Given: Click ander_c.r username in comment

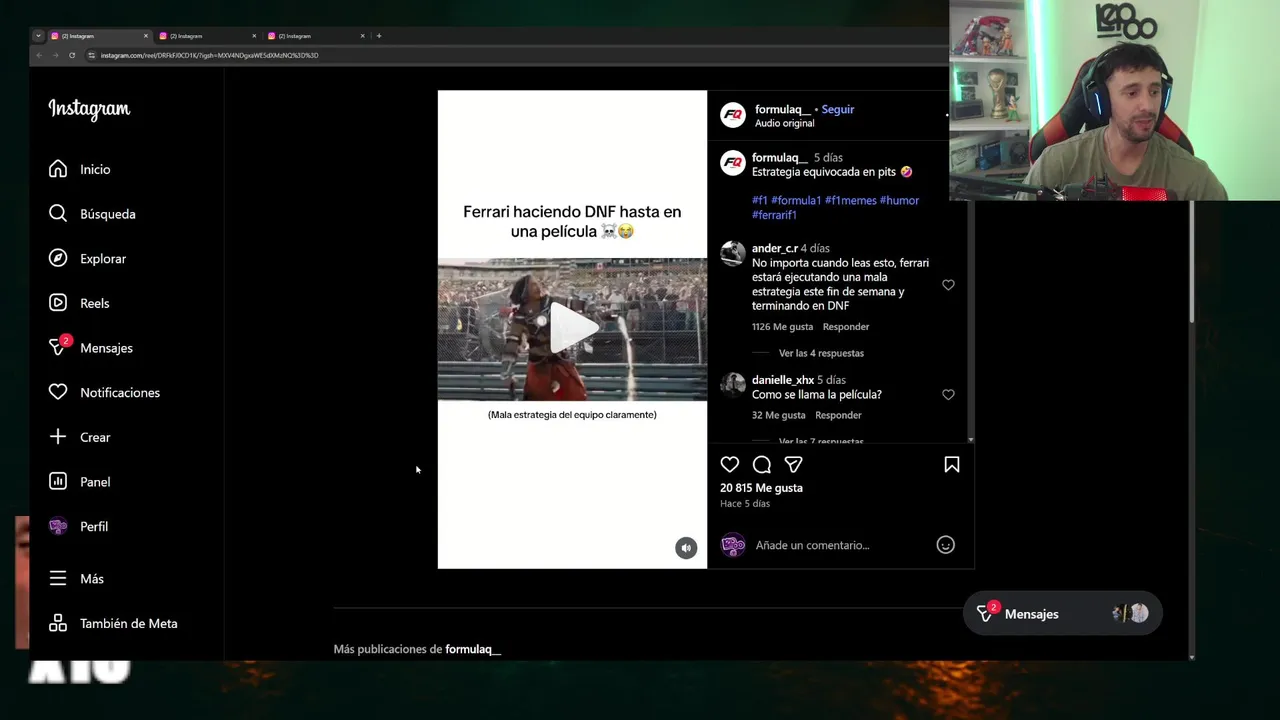Looking at the screenshot, I should pos(774,248).
